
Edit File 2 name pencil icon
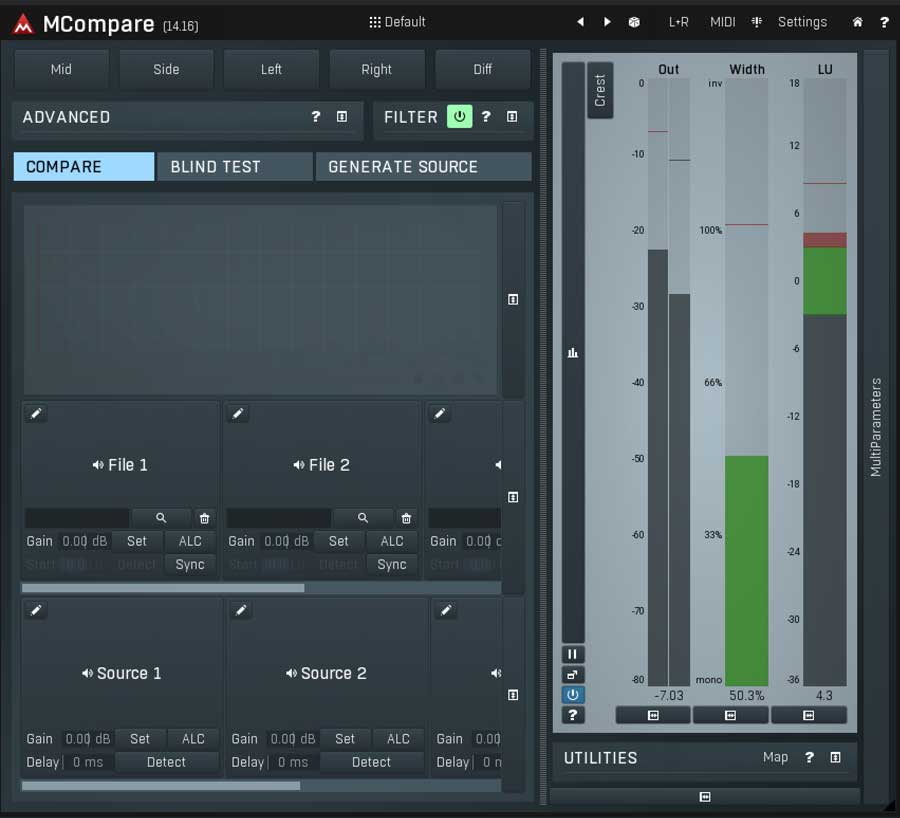click(238, 413)
